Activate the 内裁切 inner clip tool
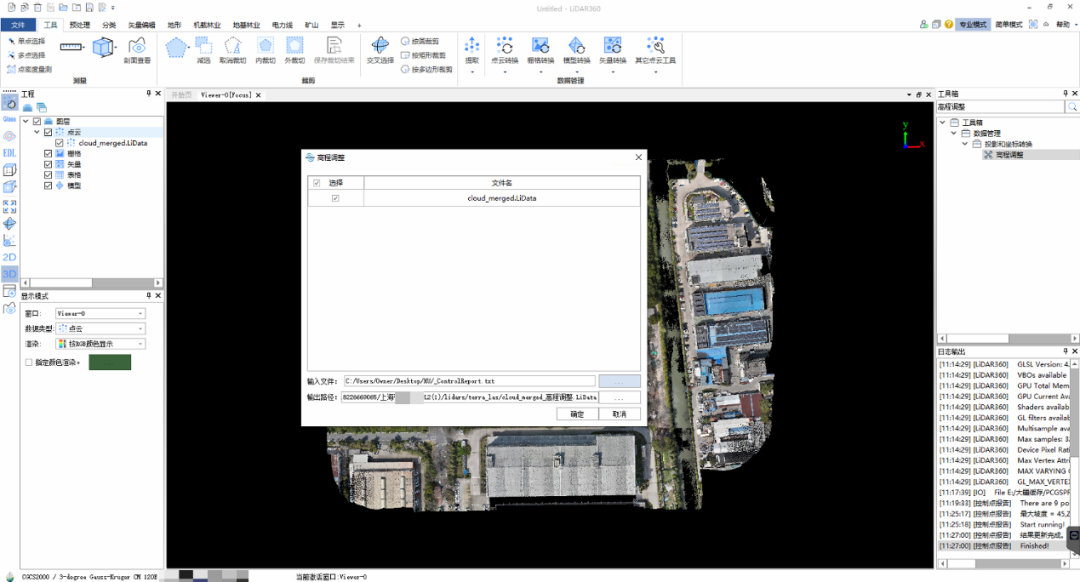1080x582 pixels. (265, 50)
